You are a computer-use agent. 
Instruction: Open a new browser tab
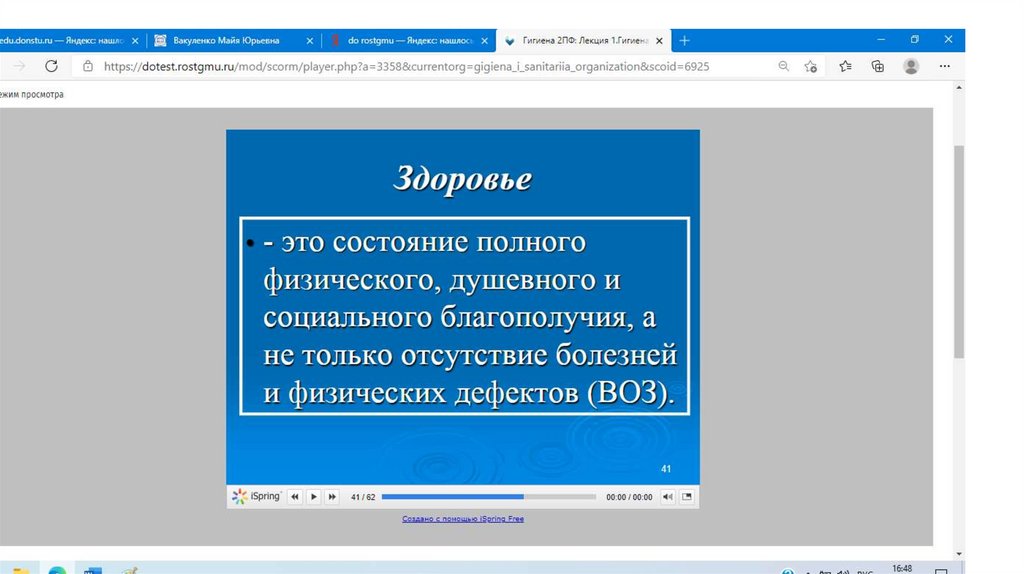tap(685, 40)
